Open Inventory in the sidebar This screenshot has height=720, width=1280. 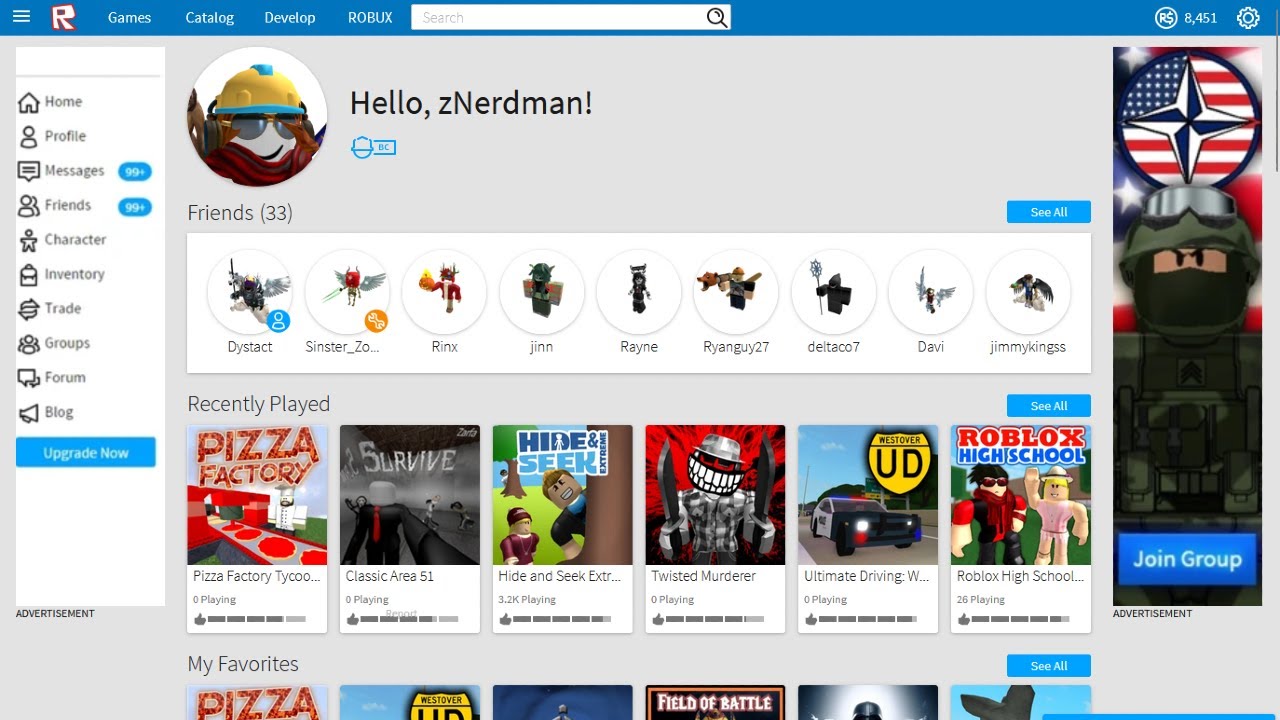pyautogui.click(x=74, y=274)
